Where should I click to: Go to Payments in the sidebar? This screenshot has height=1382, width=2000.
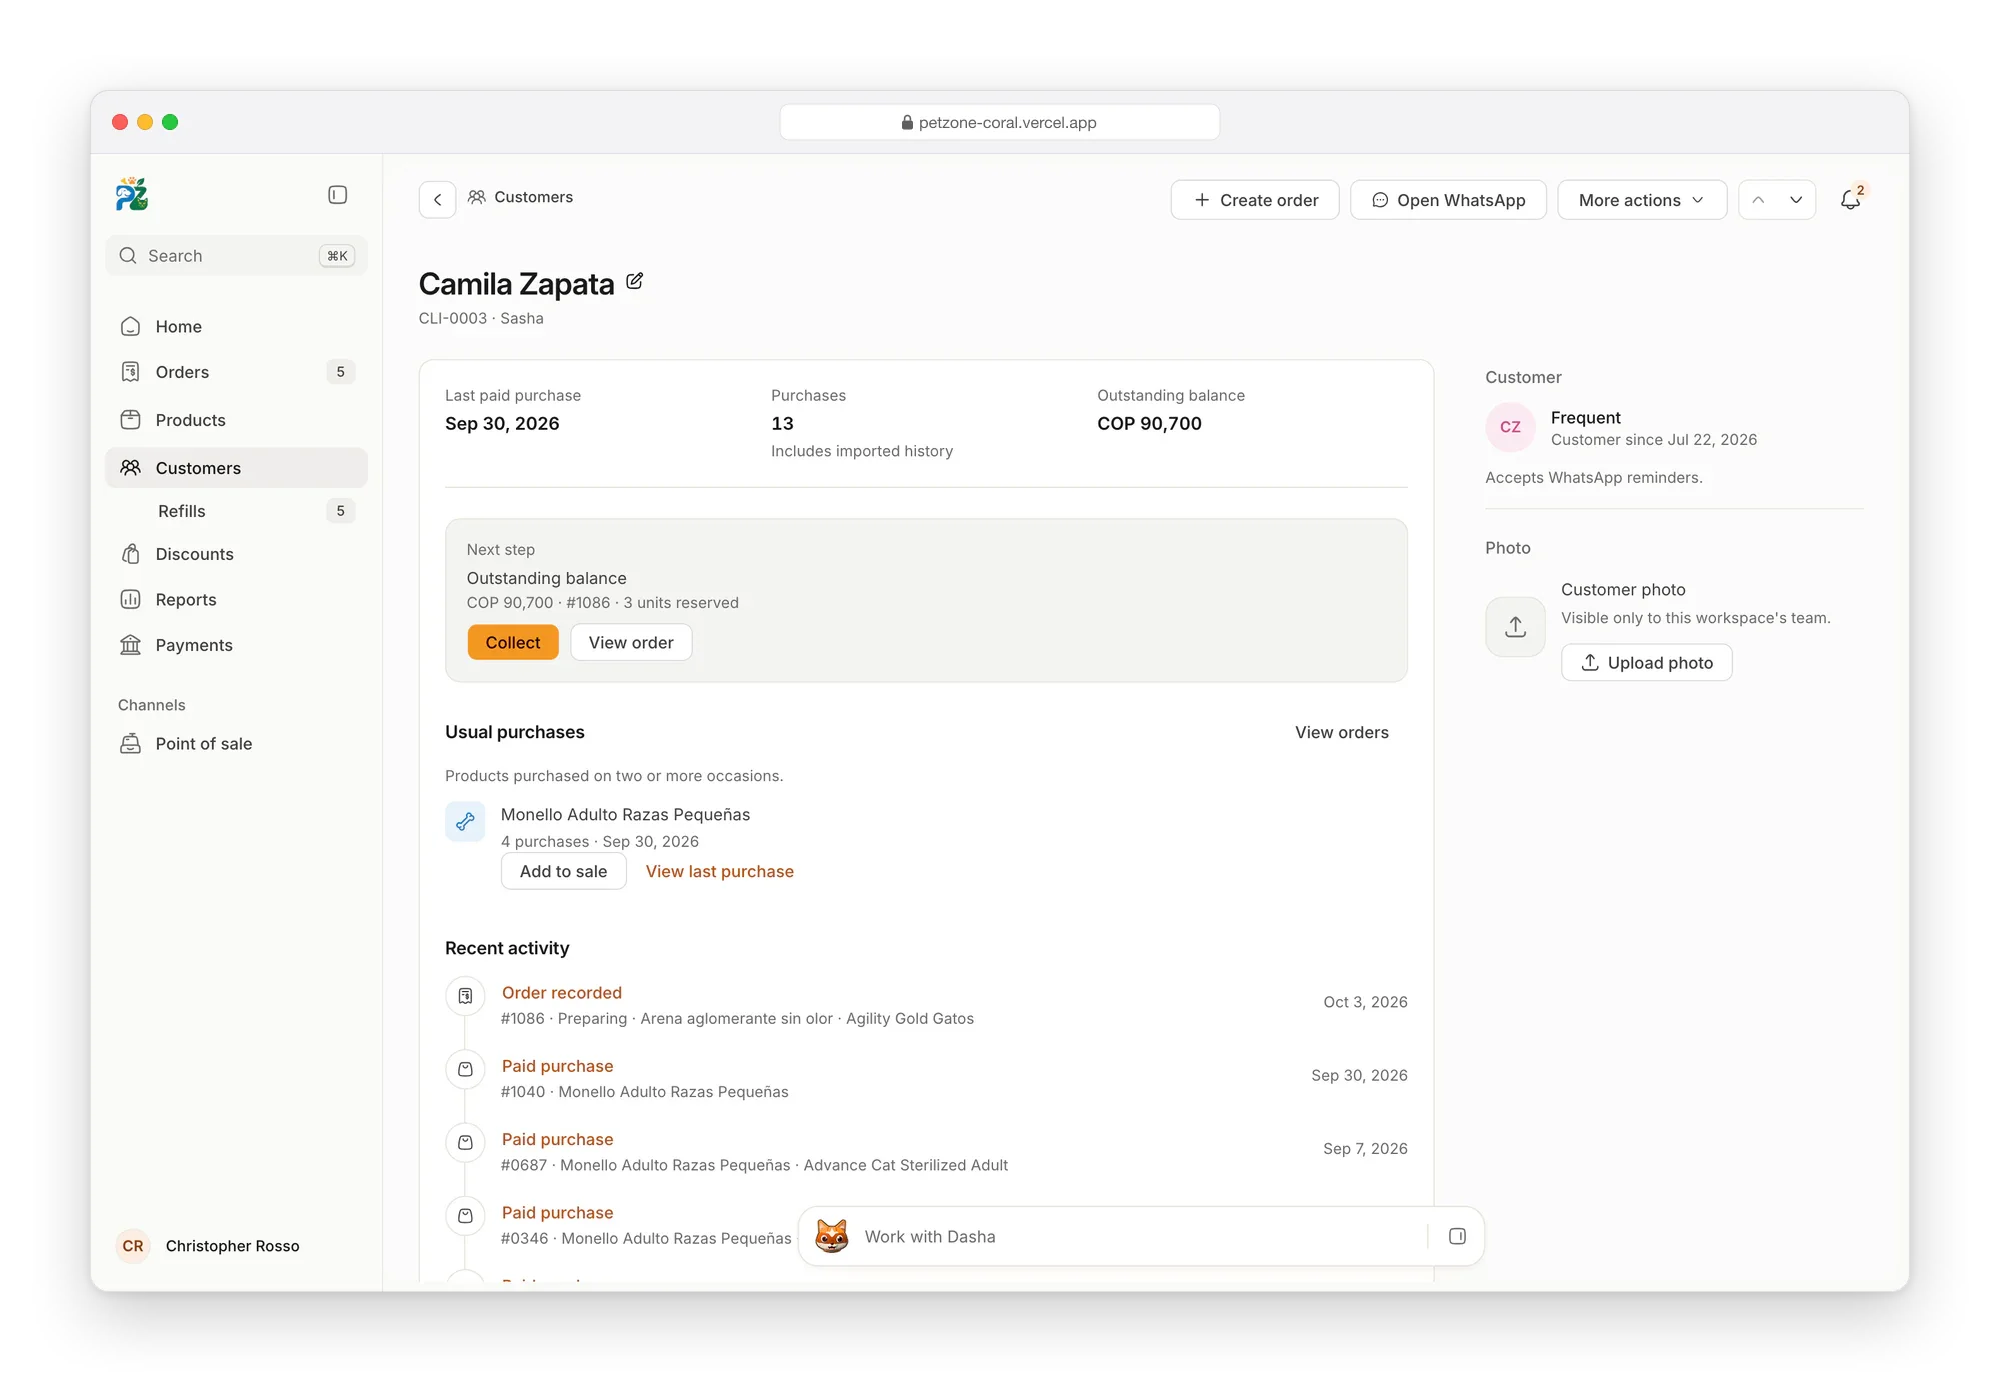point(236,645)
